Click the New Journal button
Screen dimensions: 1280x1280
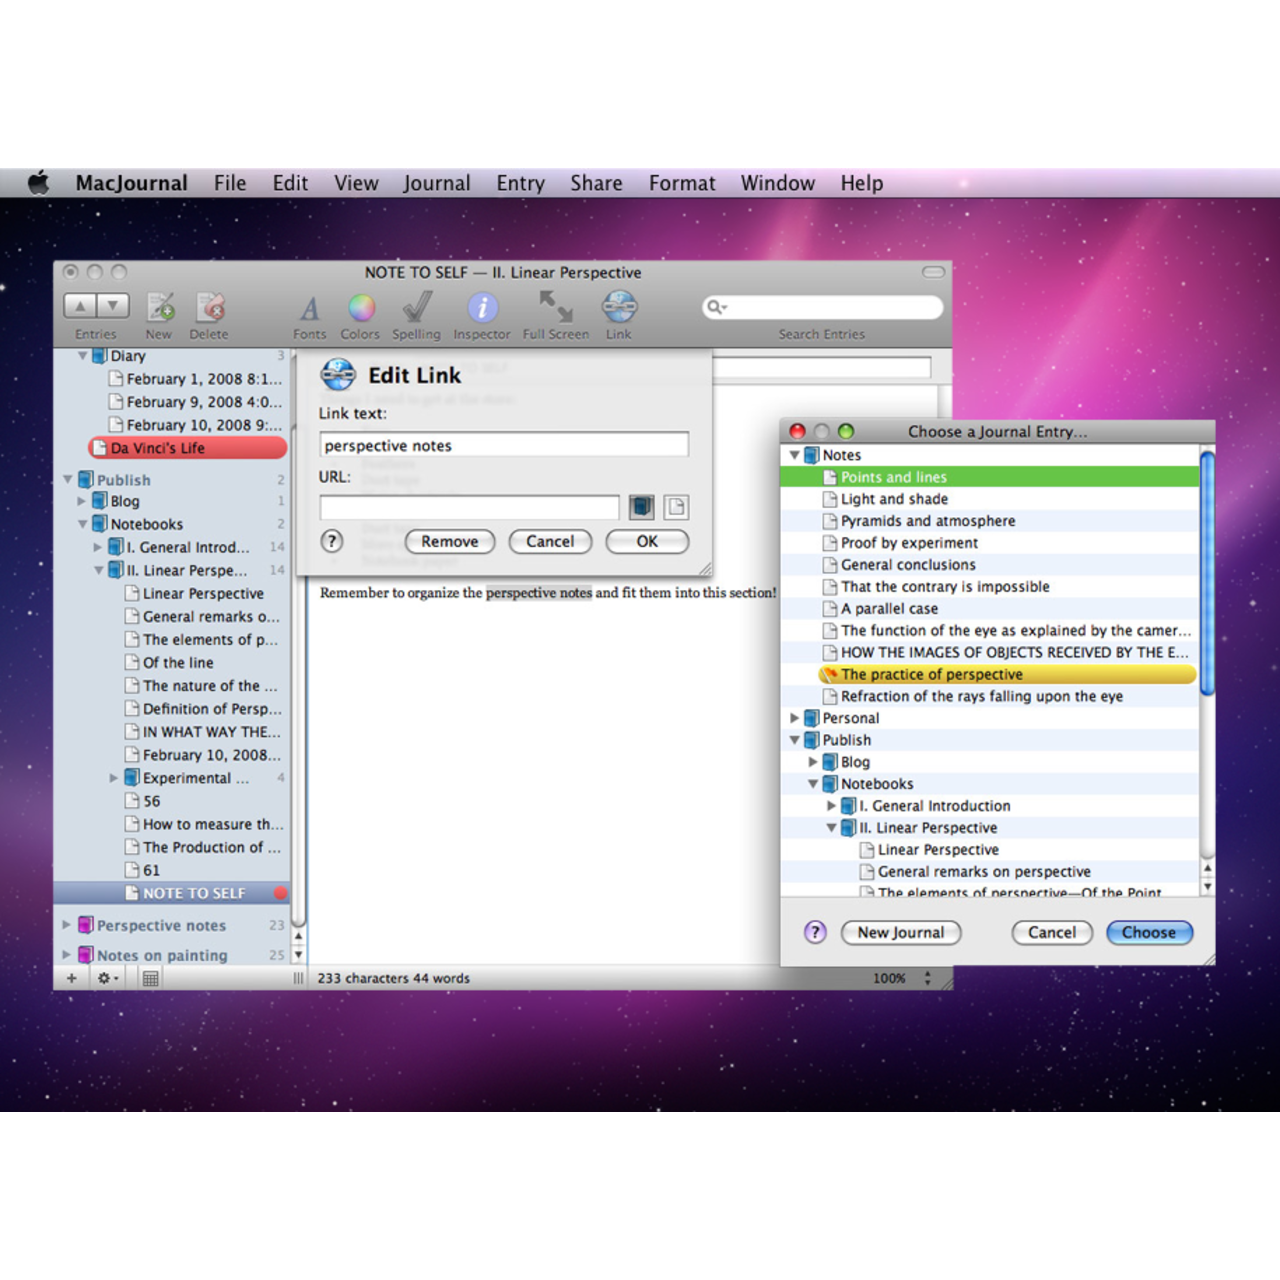coord(900,932)
